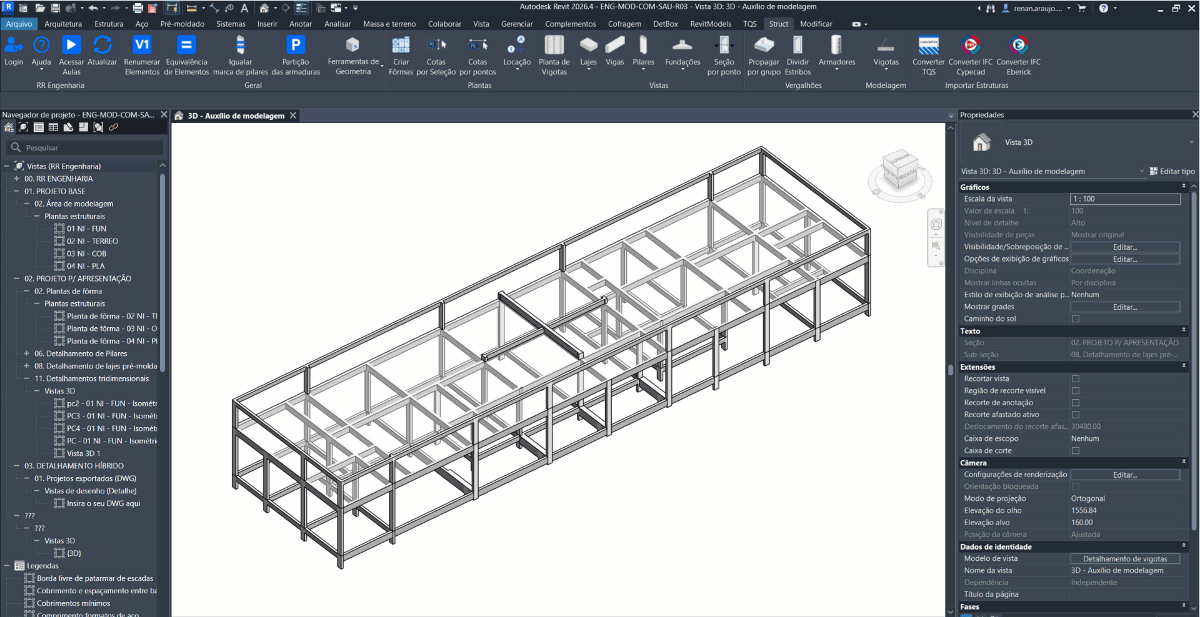Toggle the Caminho do sol checkbox
Viewport: 1200px width, 617px height.
tap(1076, 319)
